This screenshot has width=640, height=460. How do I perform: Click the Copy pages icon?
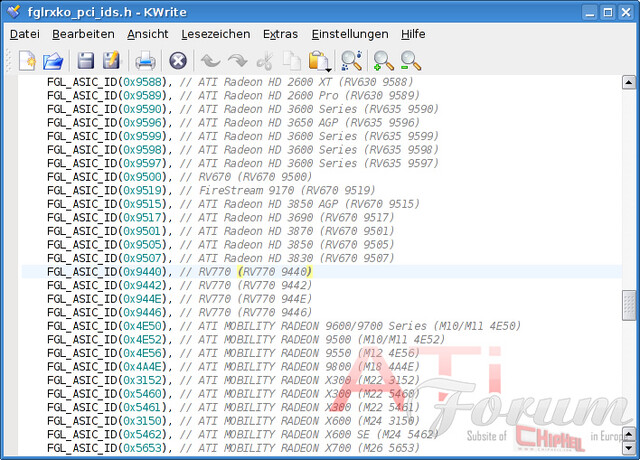pyautogui.click(x=292, y=61)
